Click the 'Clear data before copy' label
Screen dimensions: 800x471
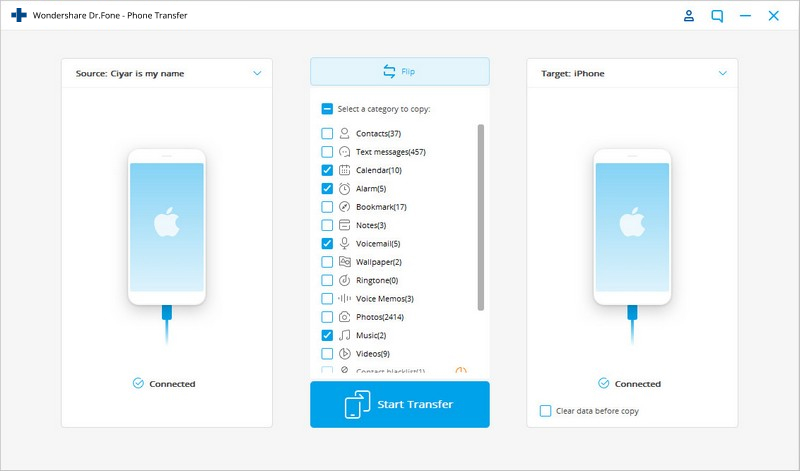pos(597,411)
